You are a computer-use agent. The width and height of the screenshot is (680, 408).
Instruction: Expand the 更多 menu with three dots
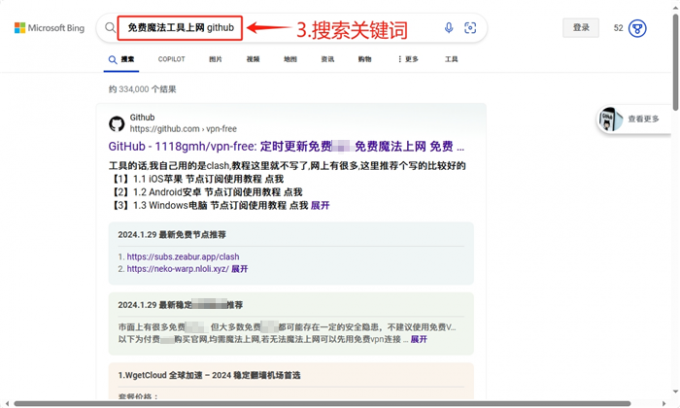[x=408, y=59]
